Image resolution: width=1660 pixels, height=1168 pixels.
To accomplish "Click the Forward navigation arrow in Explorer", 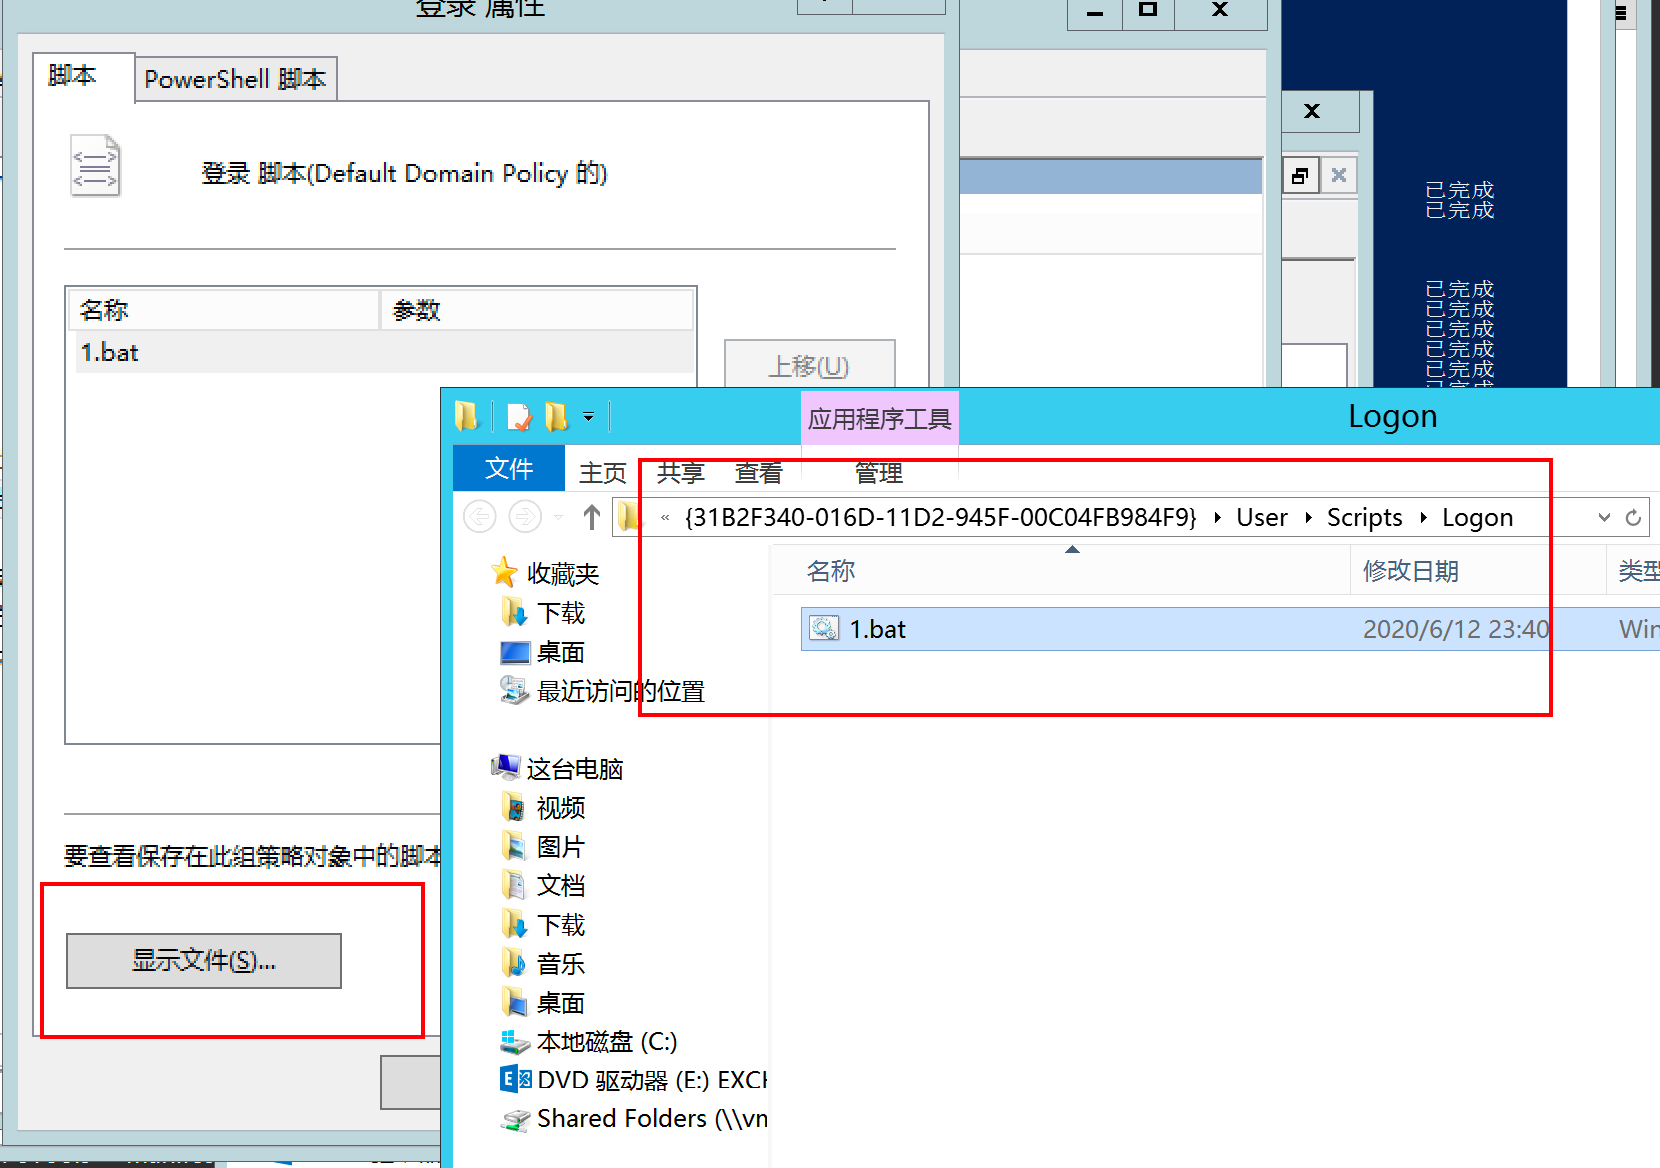I will click(525, 517).
